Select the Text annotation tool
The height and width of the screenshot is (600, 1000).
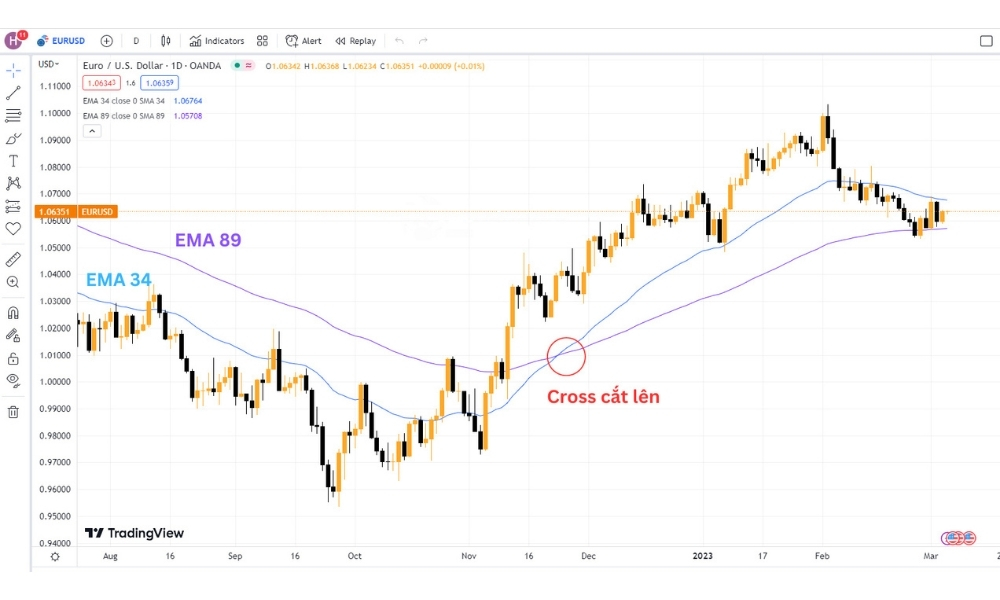pos(13,160)
